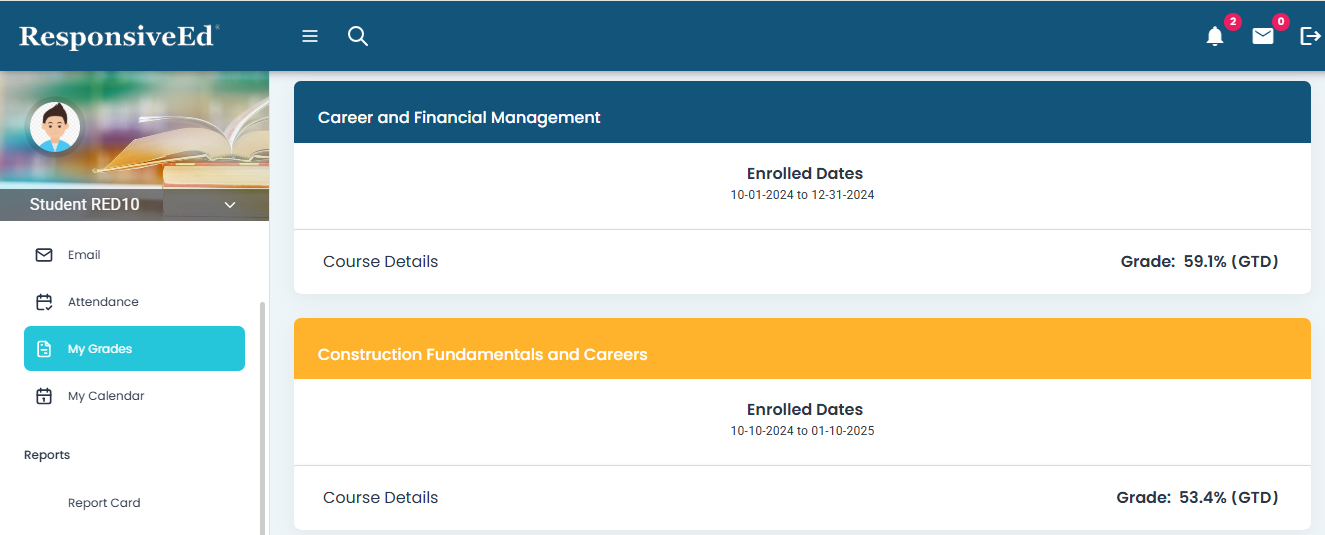Click the Construction Fundamentals and Careers header

[482, 355]
